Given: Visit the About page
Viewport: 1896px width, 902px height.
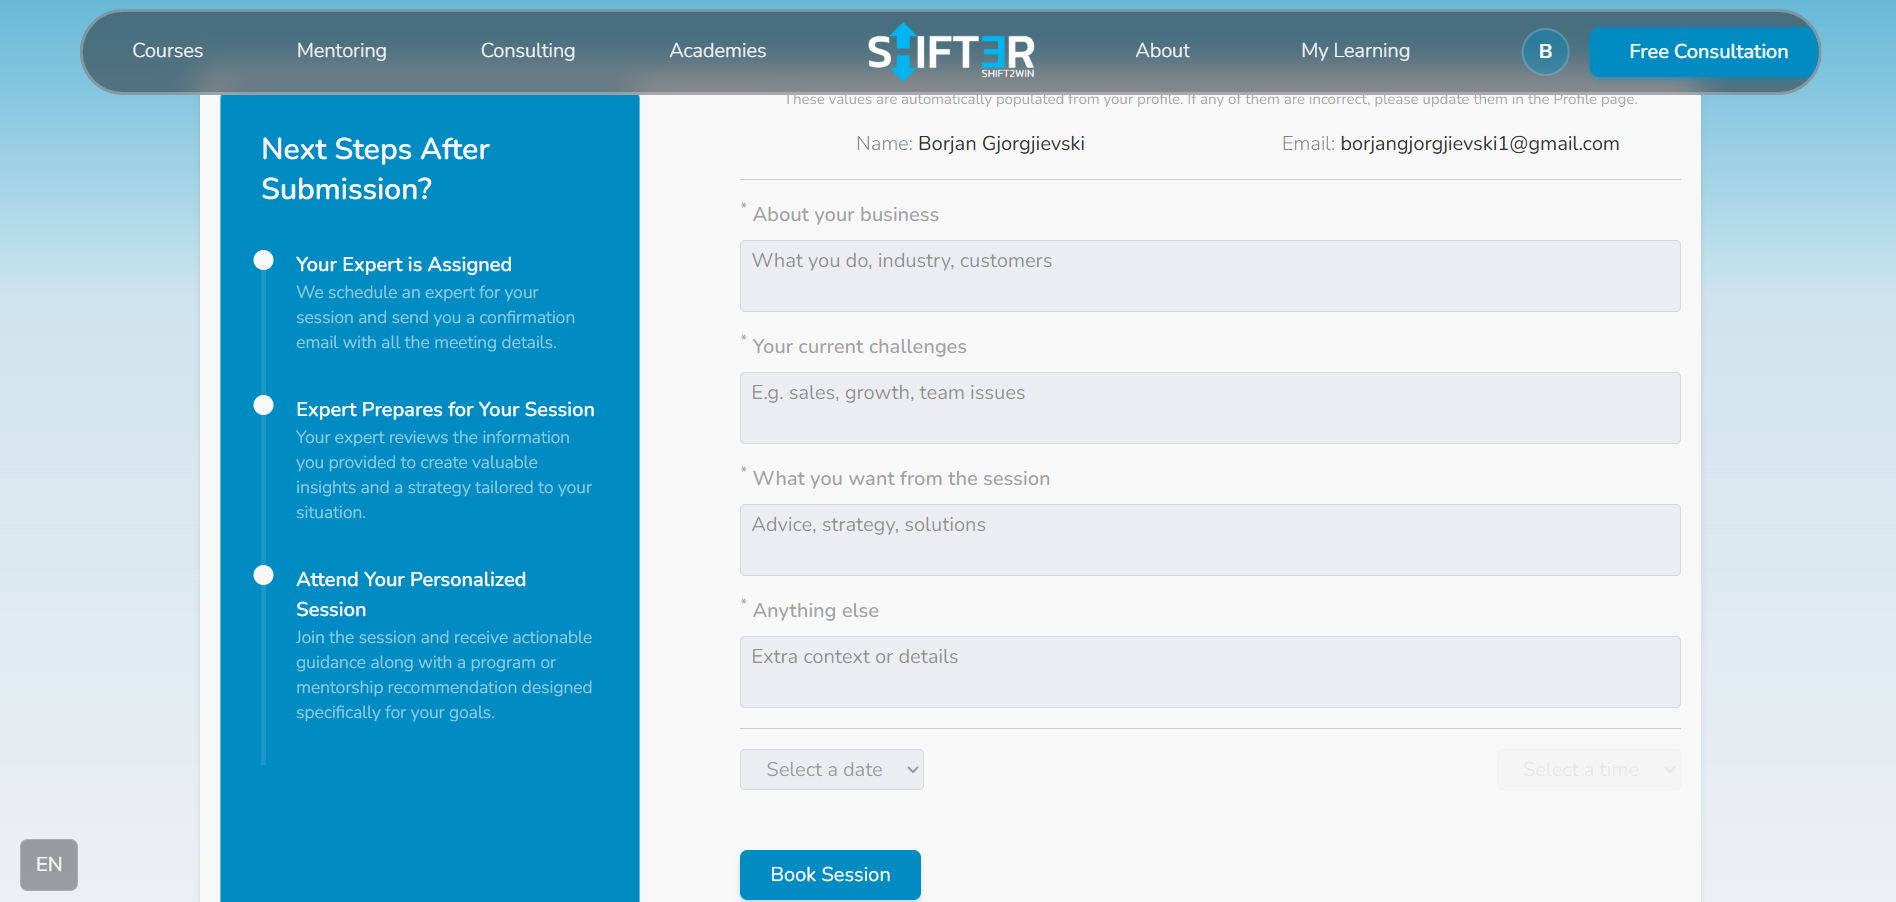Looking at the screenshot, I should click(x=1162, y=51).
